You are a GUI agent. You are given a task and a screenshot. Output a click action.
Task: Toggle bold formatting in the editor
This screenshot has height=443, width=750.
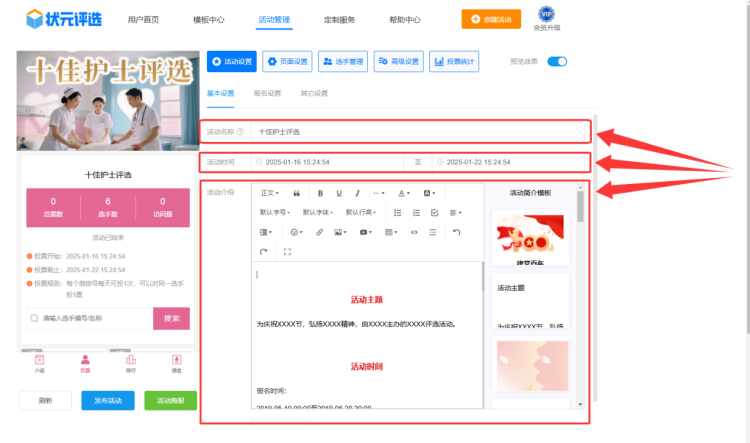[320, 193]
